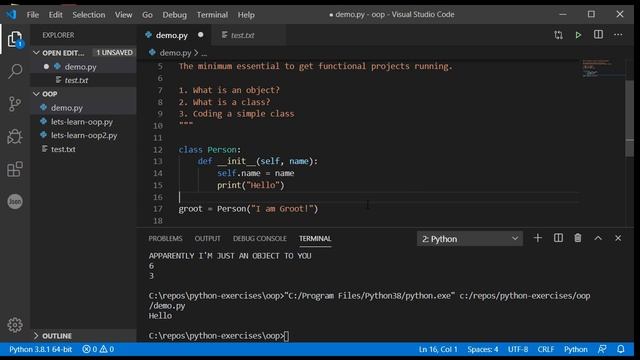
Task: Select the Terminal panel tab
Action: click(315, 238)
